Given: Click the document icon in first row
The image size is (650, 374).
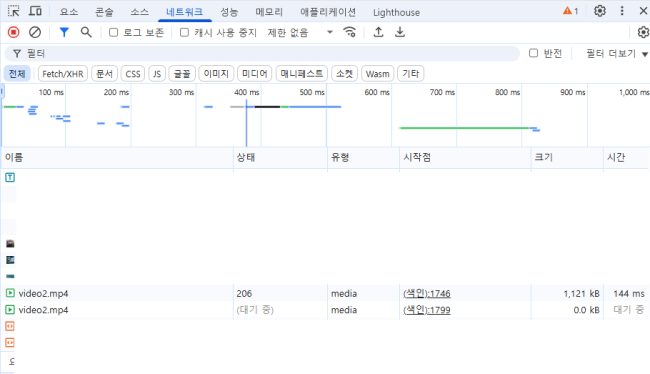Looking at the screenshot, I should (x=10, y=177).
